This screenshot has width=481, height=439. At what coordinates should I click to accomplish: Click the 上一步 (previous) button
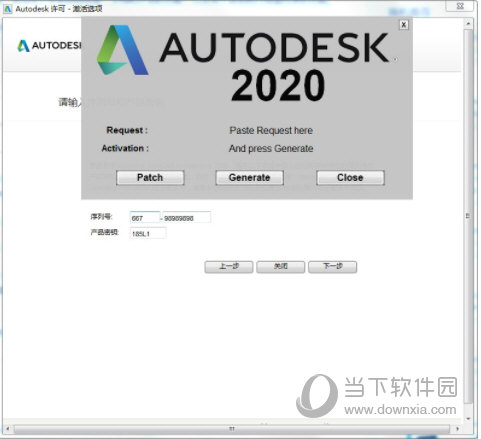(x=229, y=267)
